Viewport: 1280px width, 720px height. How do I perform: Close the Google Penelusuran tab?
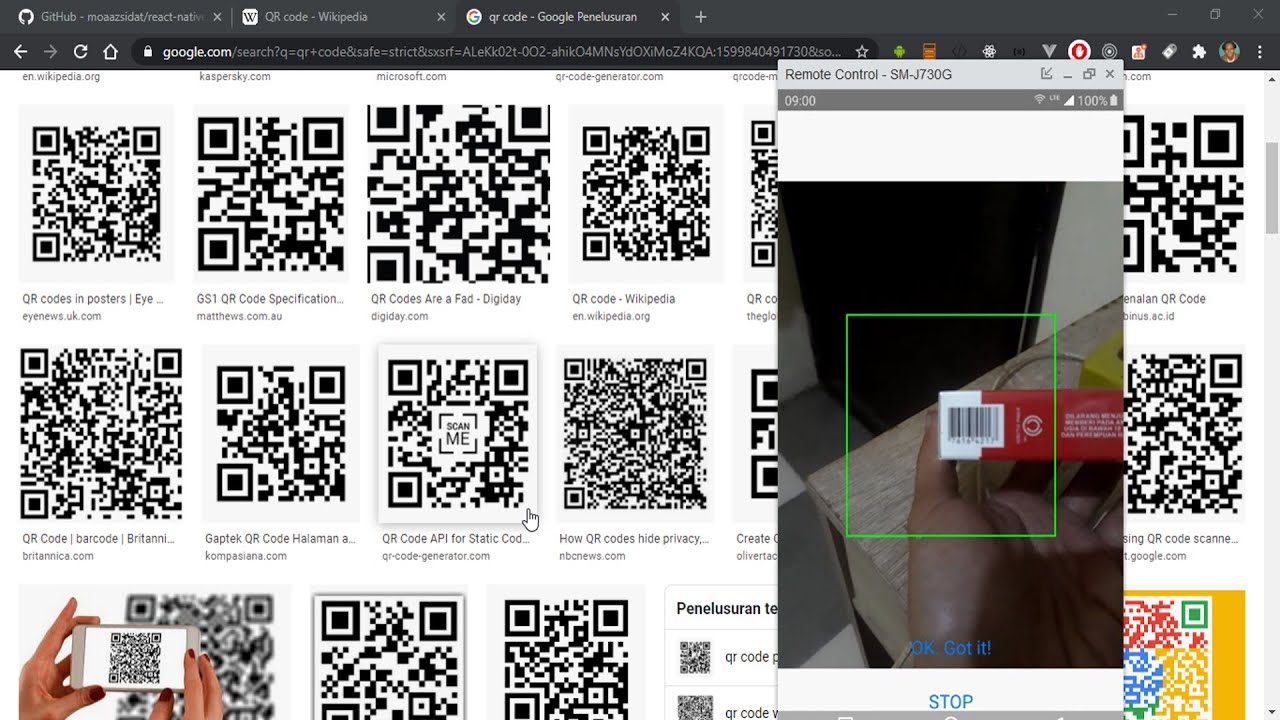[x=665, y=17]
